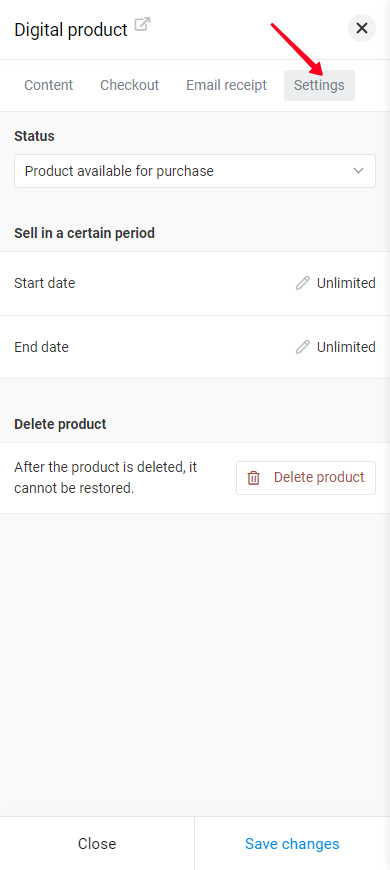Image resolution: width=390 pixels, height=870 pixels.
Task: Select the Settings tab
Action: click(319, 85)
